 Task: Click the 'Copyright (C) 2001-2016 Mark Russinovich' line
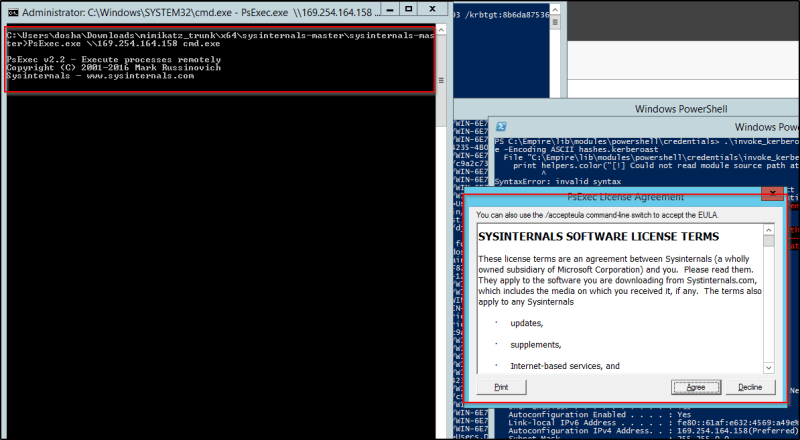tap(114, 67)
